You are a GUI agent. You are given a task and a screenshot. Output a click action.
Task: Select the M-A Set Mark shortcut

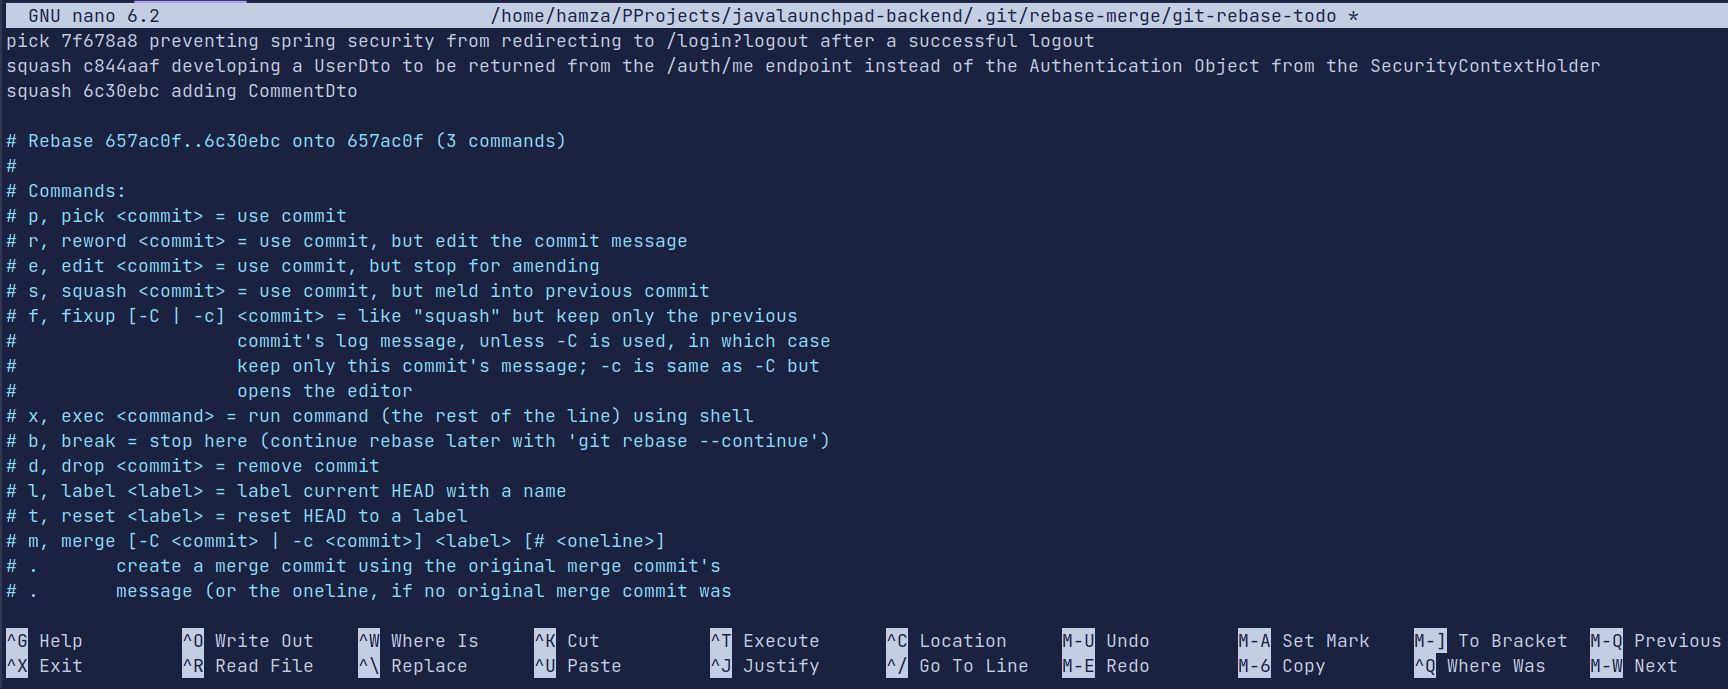pos(1304,641)
